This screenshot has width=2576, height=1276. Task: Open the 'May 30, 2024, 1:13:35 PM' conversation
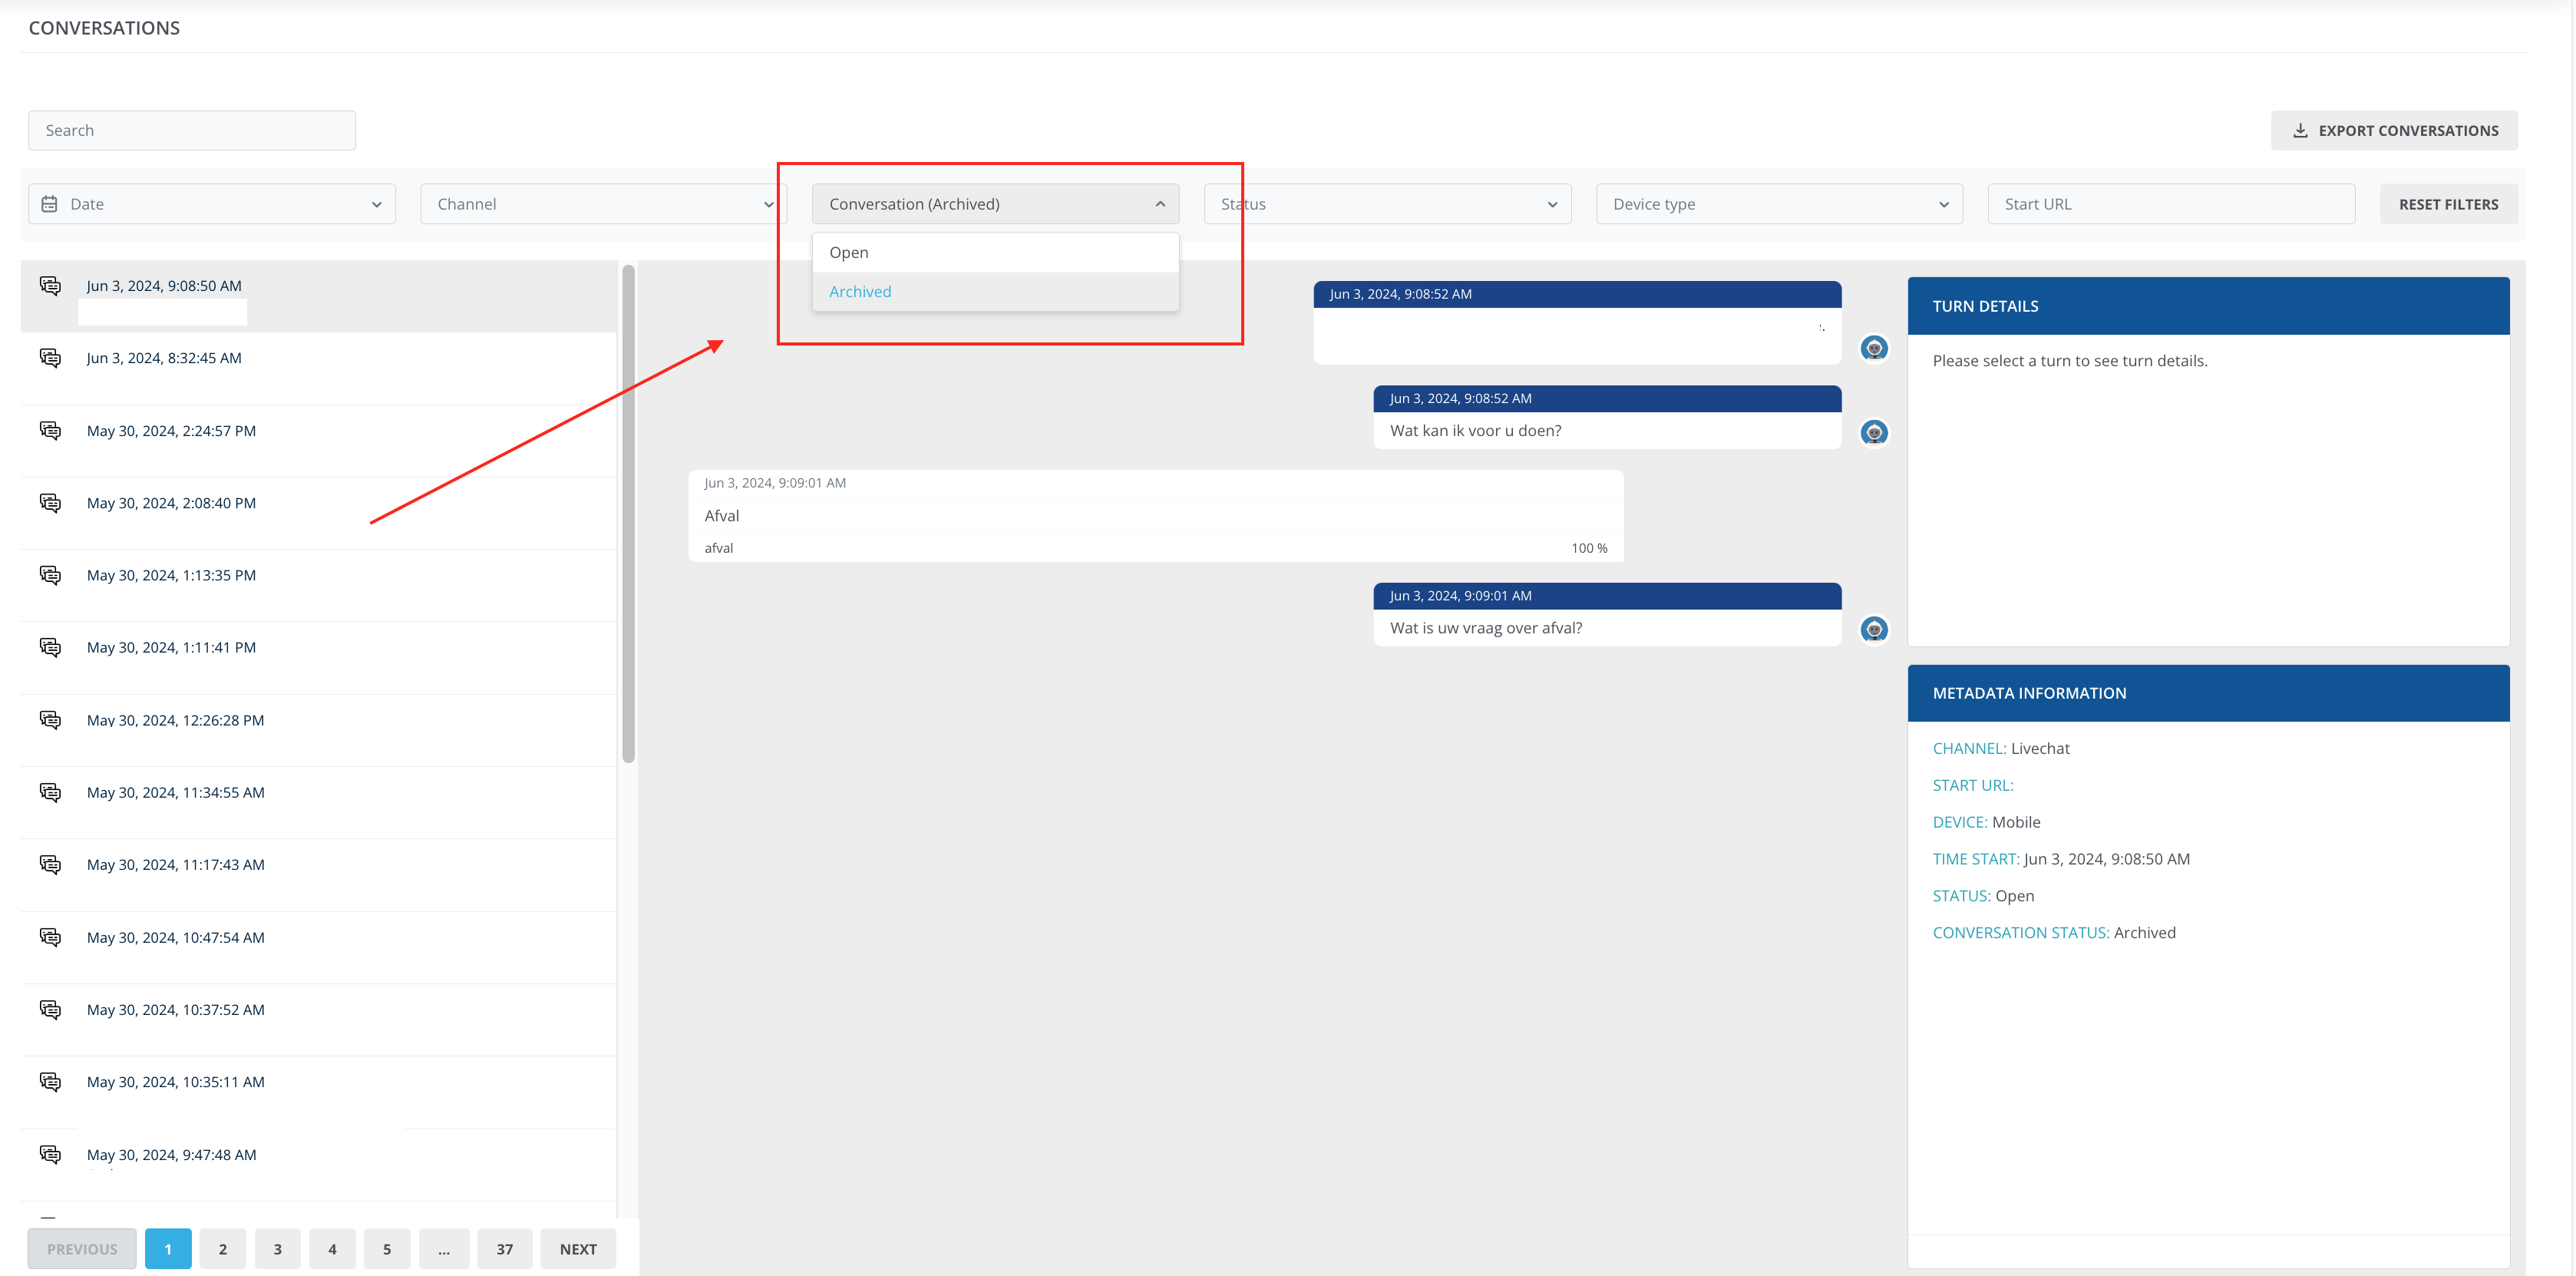pos(319,586)
